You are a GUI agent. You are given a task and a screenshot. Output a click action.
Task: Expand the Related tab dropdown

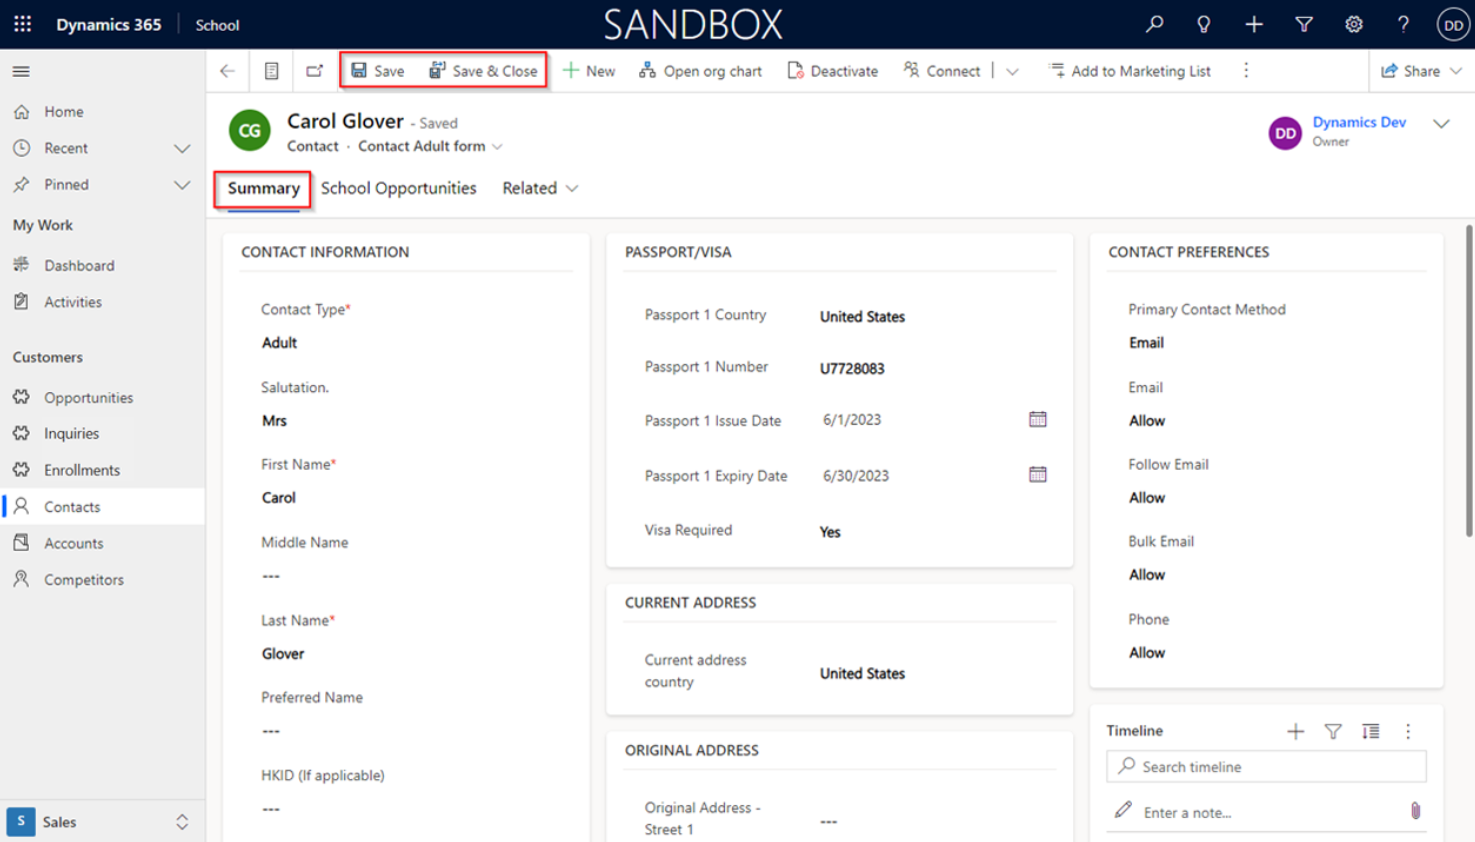click(540, 188)
